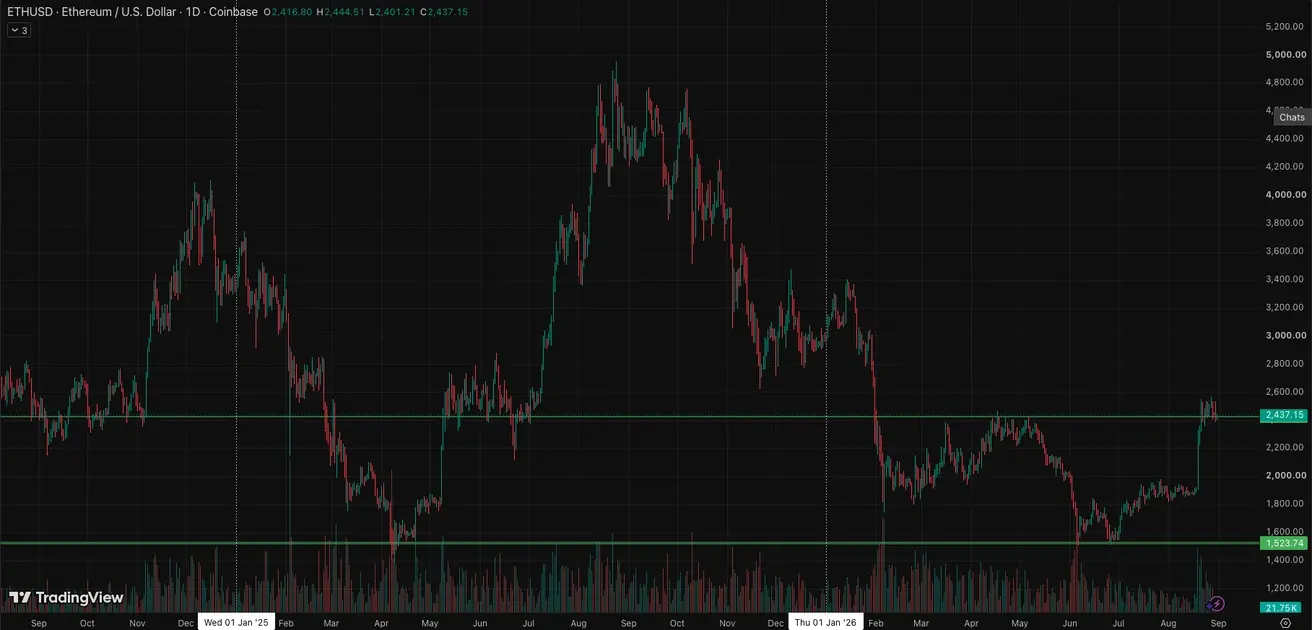1312x630 pixels.
Task: Click the 3,000.00 price axis label
Action: pos(1285,335)
